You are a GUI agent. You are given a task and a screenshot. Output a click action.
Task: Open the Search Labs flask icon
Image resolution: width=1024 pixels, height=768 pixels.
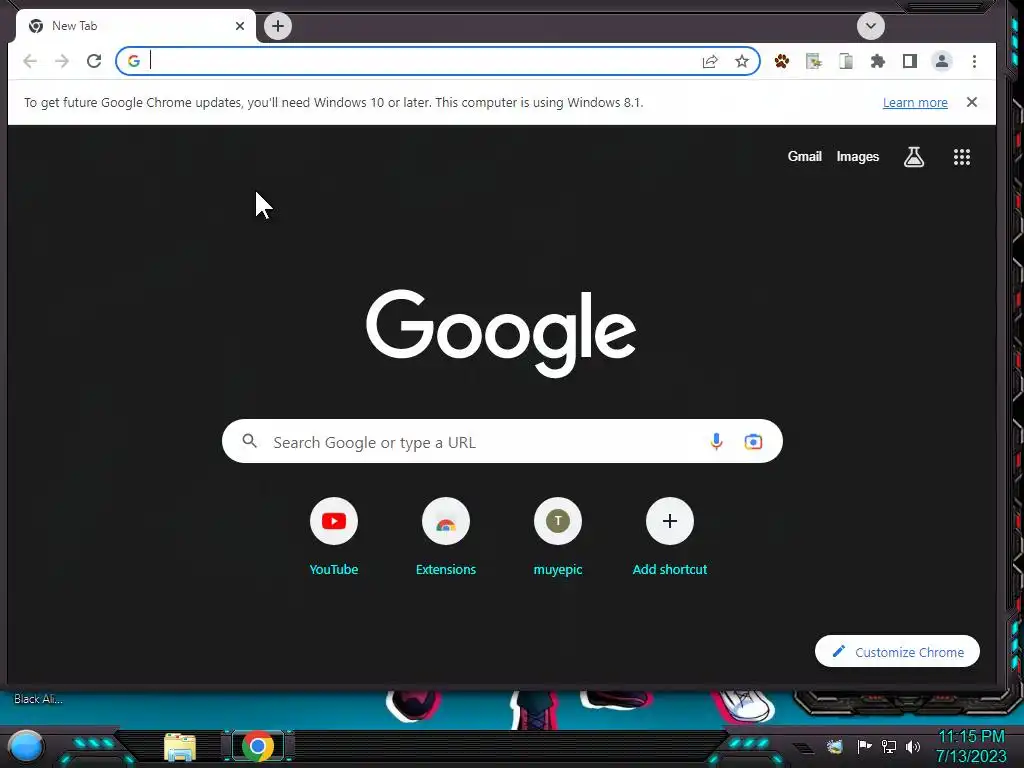coord(914,157)
